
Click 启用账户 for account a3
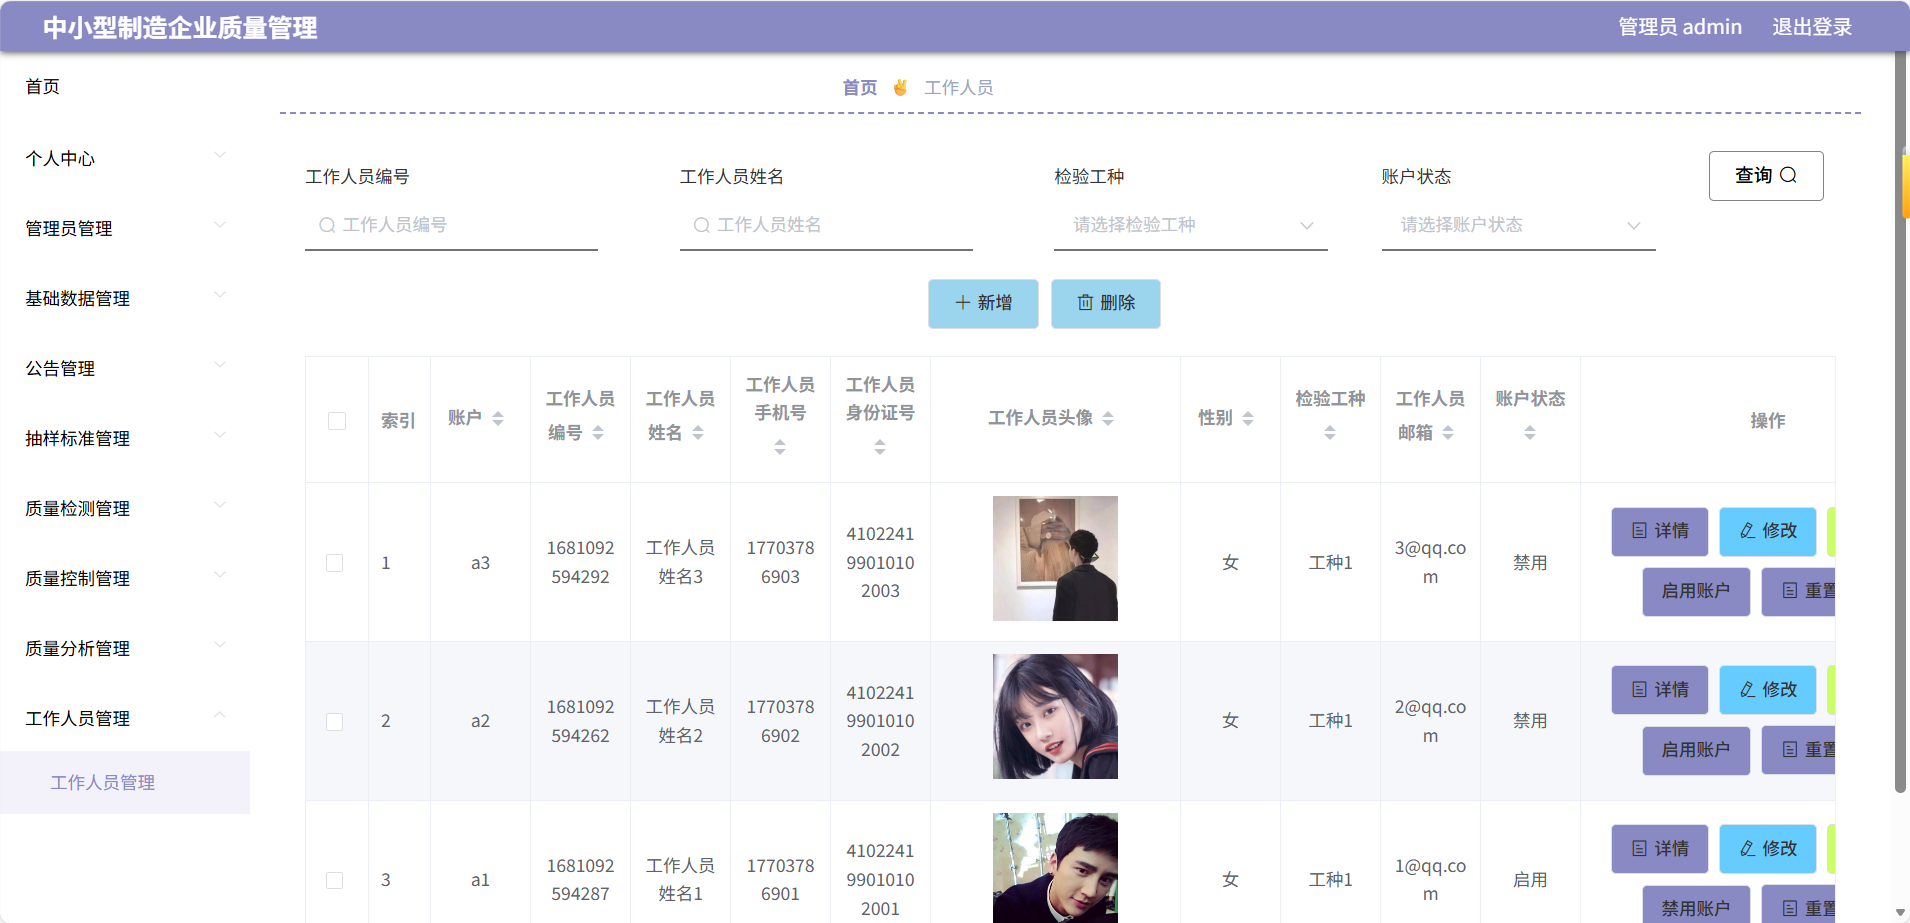tap(1696, 591)
